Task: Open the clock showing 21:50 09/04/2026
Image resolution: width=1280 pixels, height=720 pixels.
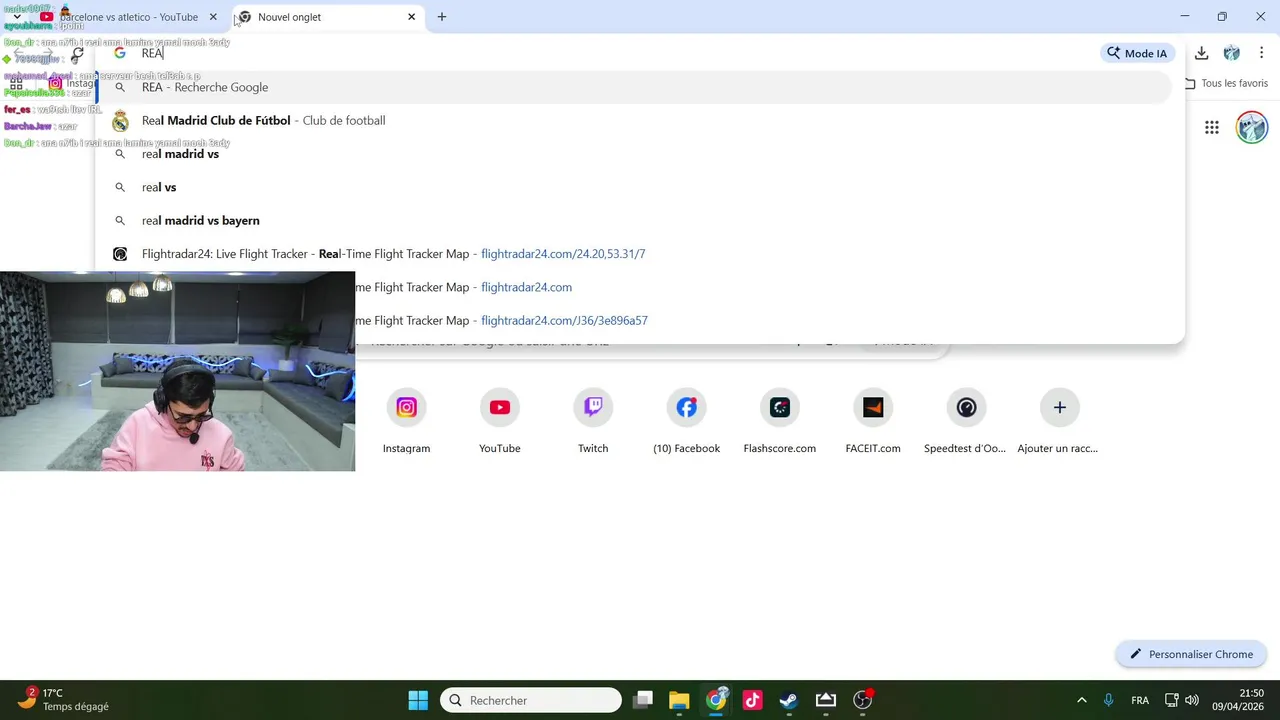Action: pyautogui.click(x=1238, y=700)
